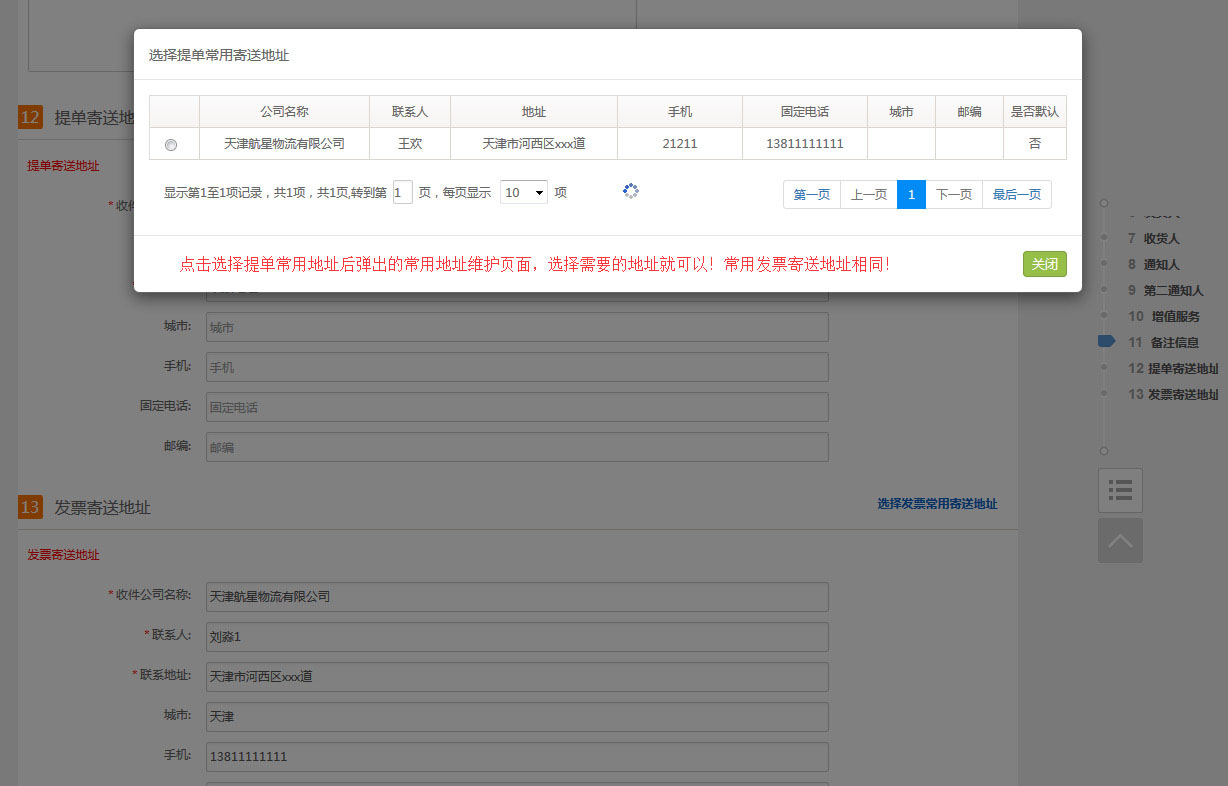Click the 公司名称 column header
1228x786 pixels.
click(284, 112)
